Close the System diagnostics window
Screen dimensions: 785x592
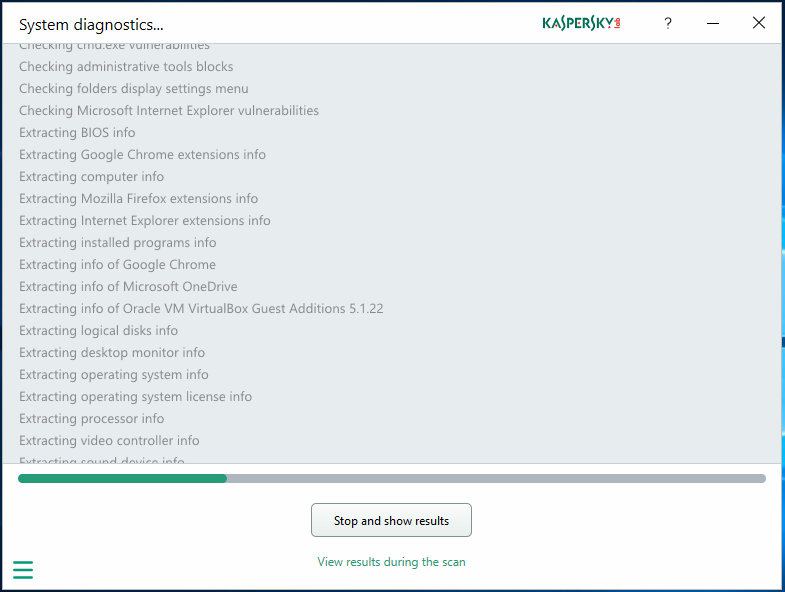point(758,23)
